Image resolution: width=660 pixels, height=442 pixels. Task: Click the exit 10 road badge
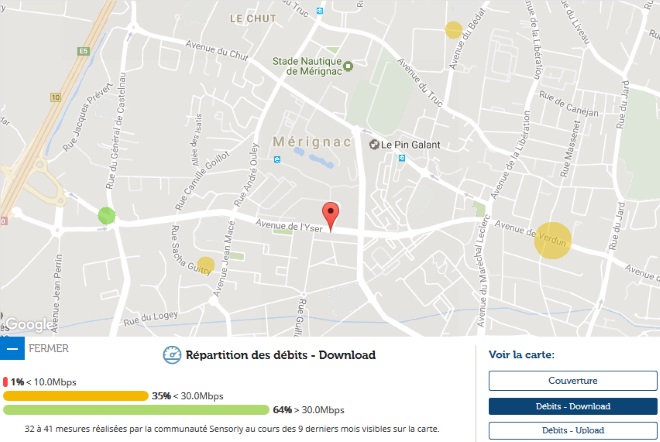pyautogui.click(x=56, y=98)
